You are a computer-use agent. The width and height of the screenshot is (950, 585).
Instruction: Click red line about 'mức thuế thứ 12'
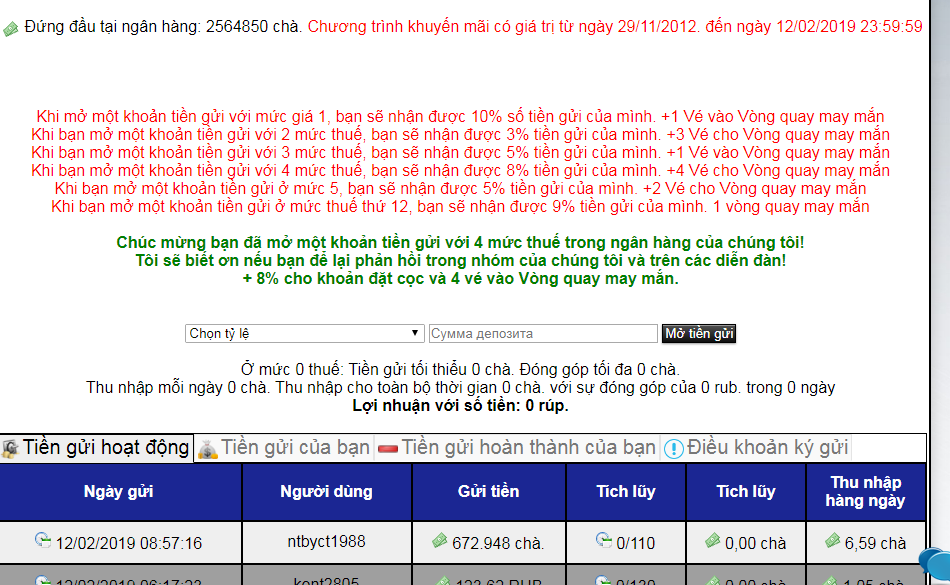(460, 207)
